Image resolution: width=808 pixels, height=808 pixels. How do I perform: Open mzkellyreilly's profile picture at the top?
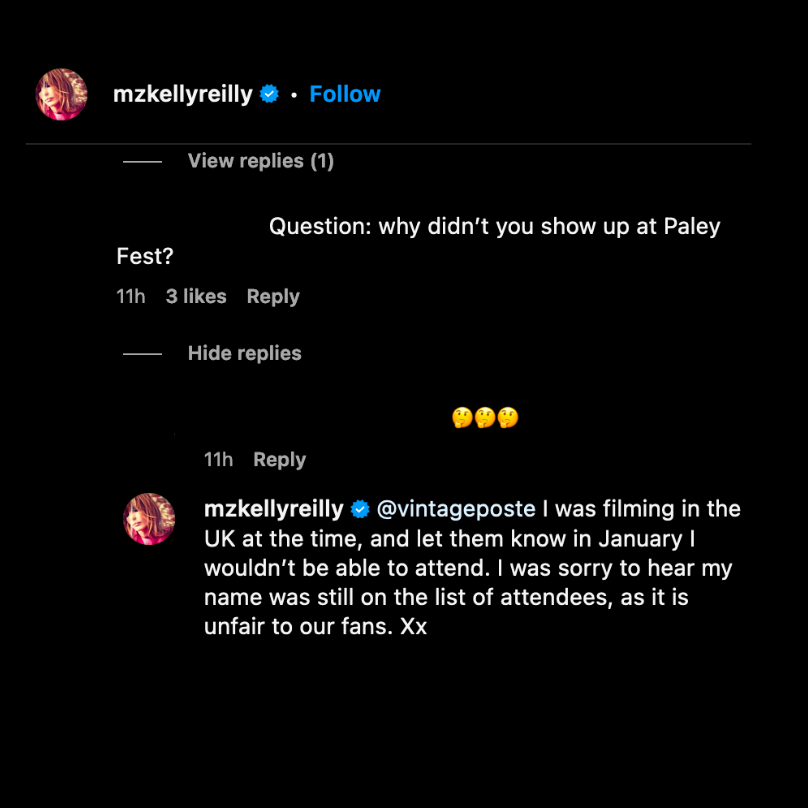coord(61,93)
